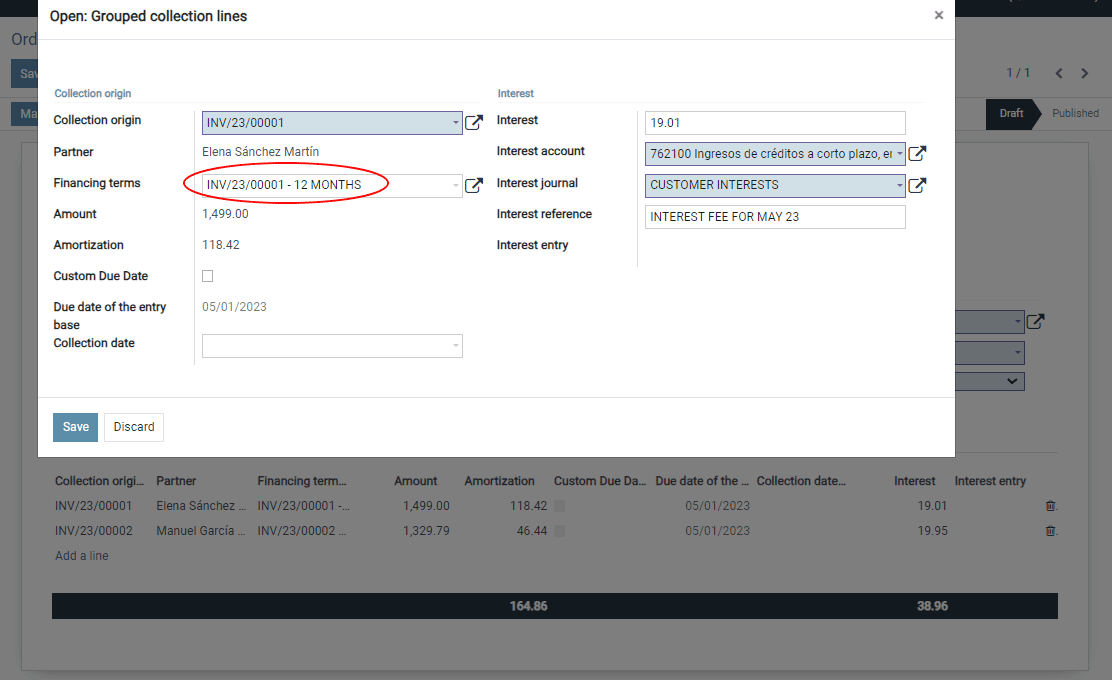The width and height of the screenshot is (1112, 680).
Task: Check Custom Due Date on the INV/23/00002 row
Action: [x=560, y=531]
